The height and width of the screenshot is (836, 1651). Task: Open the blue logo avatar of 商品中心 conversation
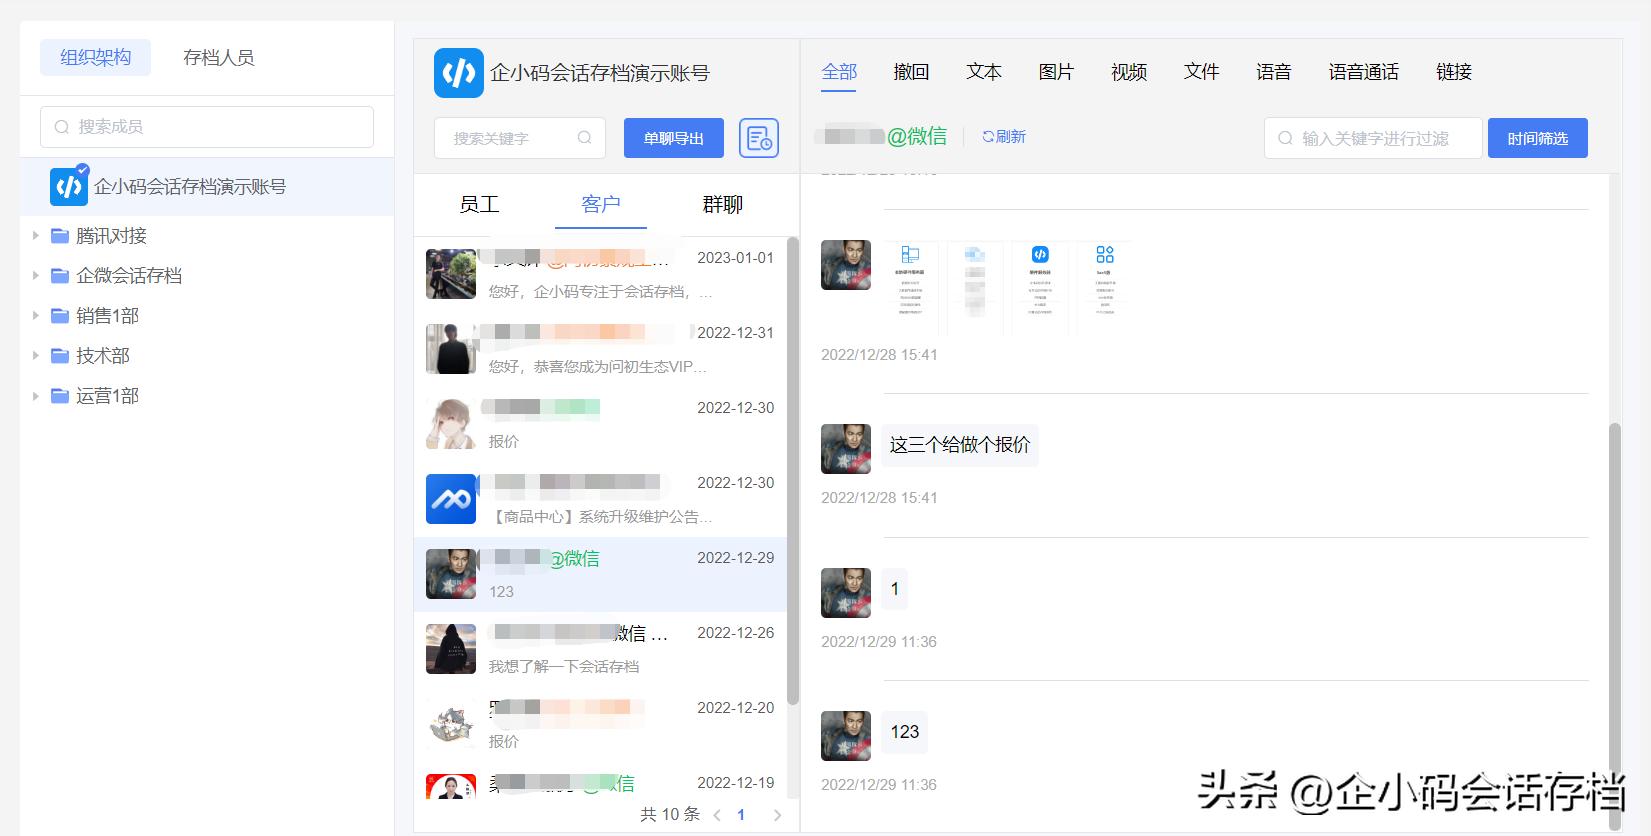(451, 499)
